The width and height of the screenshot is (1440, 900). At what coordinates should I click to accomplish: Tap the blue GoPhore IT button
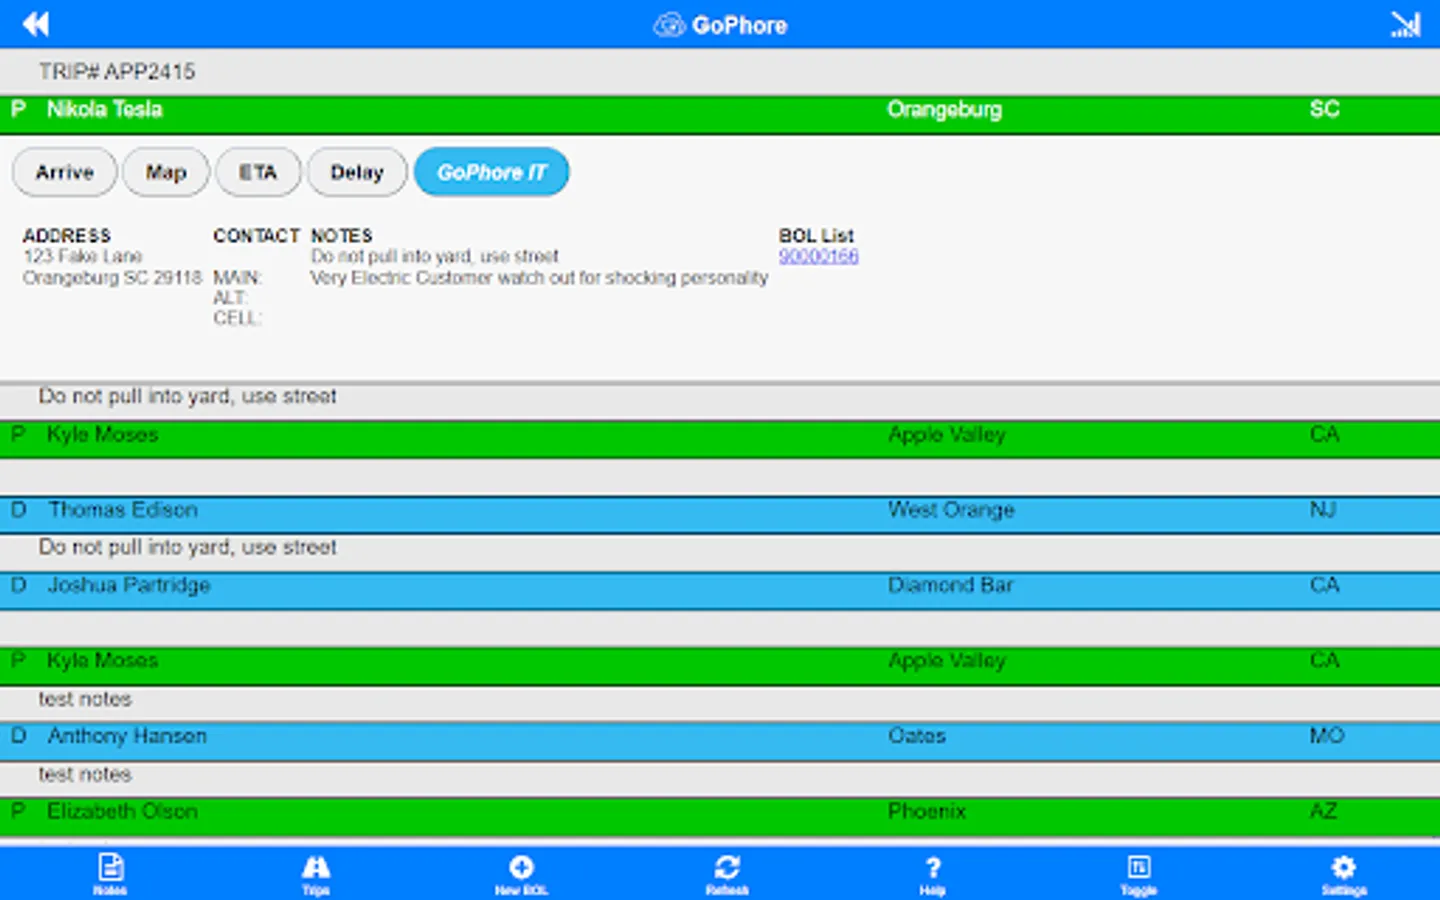click(x=491, y=172)
